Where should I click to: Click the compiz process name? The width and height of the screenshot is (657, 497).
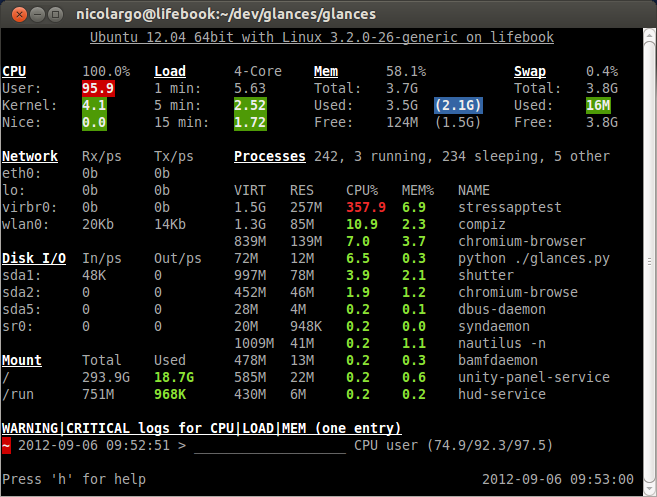point(481,224)
